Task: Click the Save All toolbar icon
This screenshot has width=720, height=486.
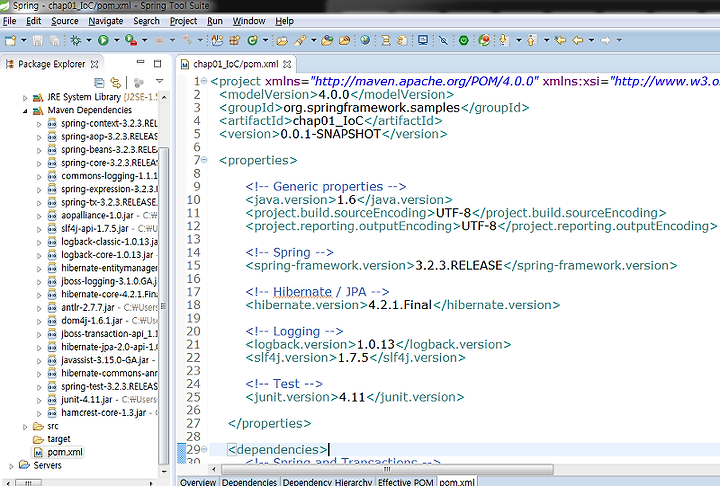Action: coord(55,40)
